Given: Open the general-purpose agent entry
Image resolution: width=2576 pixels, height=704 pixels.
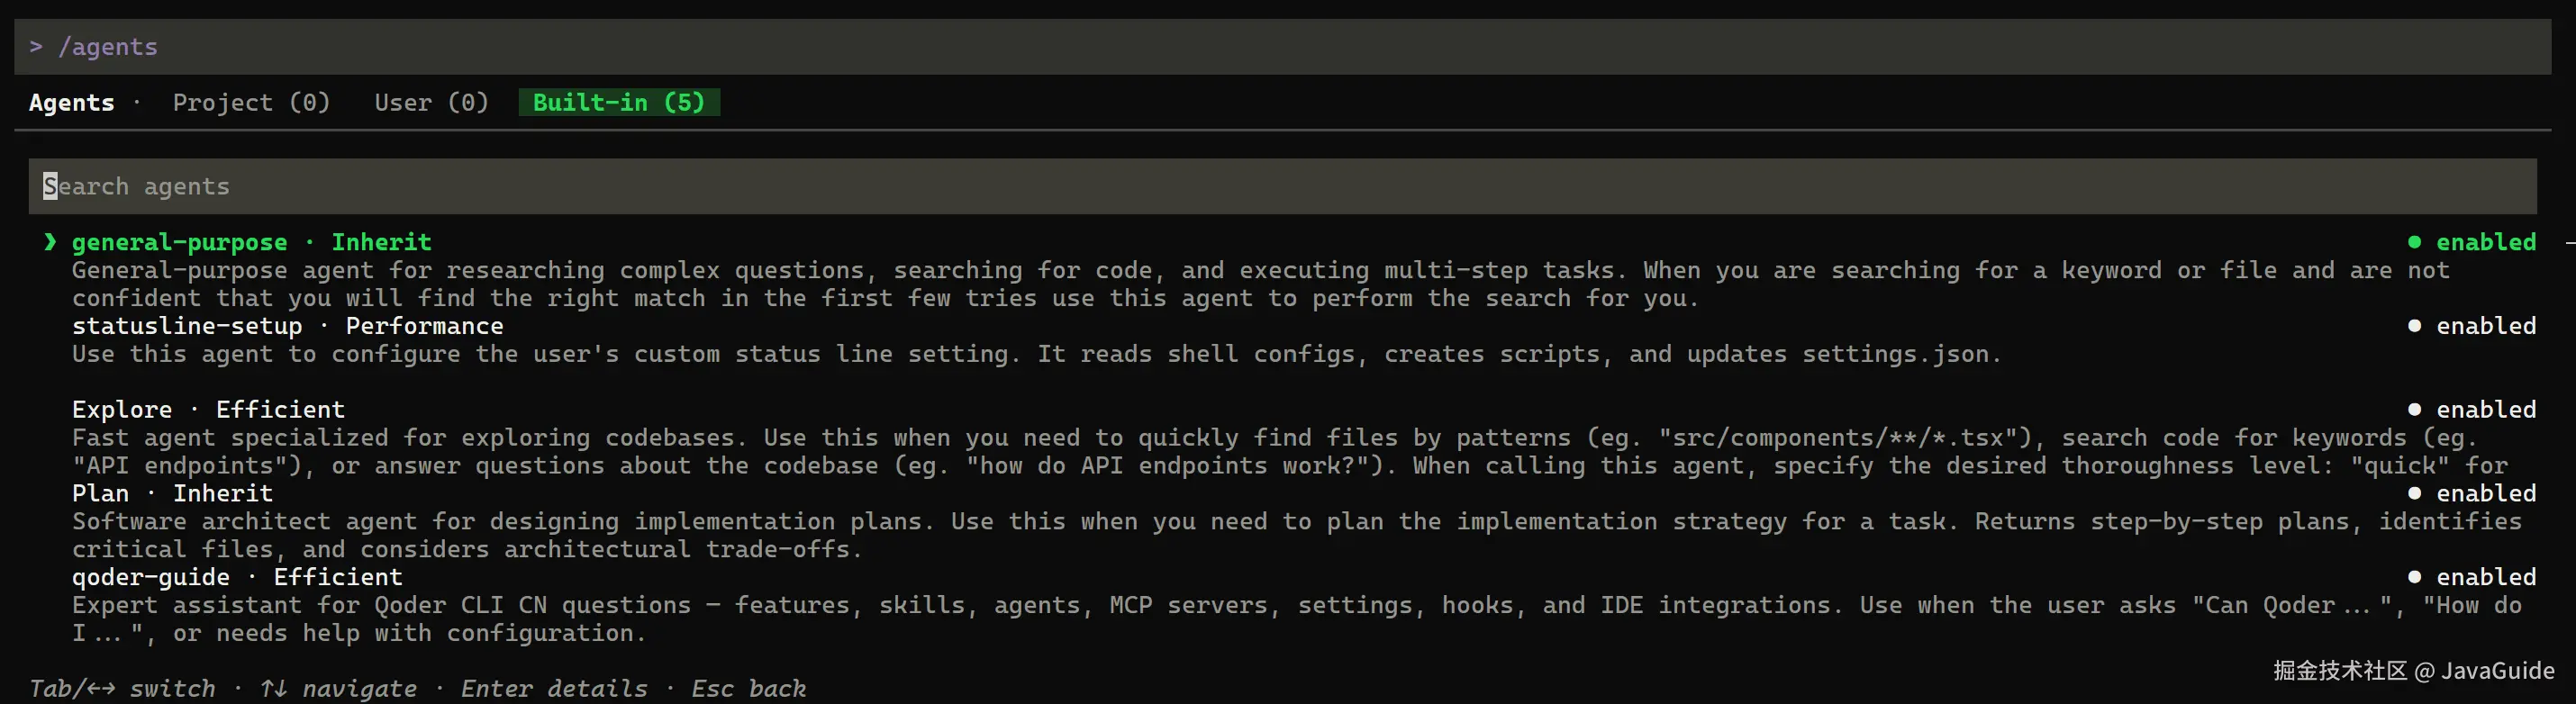Looking at the screenshot, I should coord(179,242).
